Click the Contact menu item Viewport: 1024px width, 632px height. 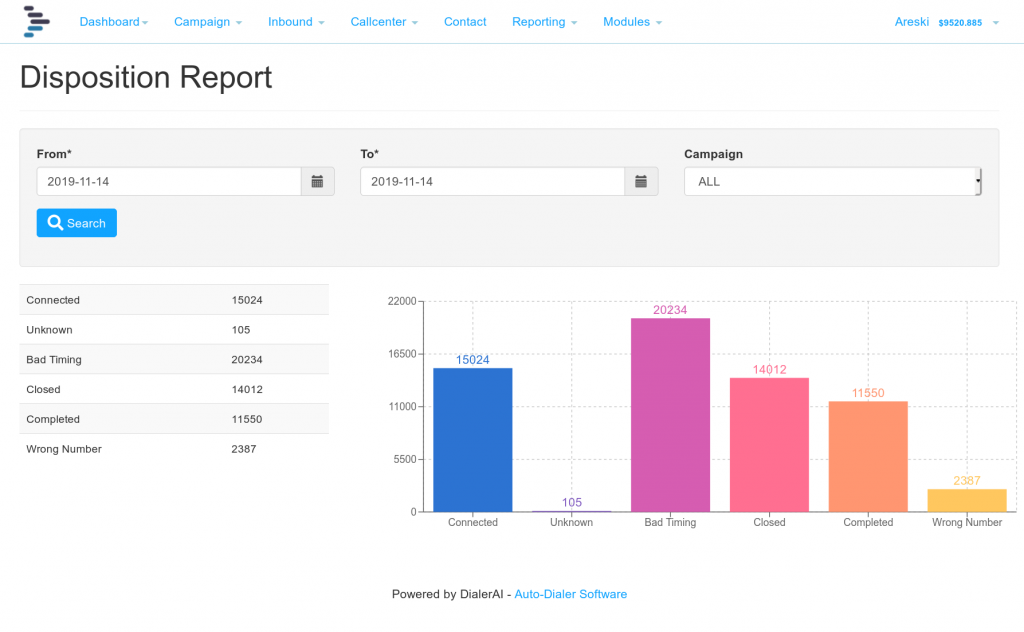pos(464,21)
